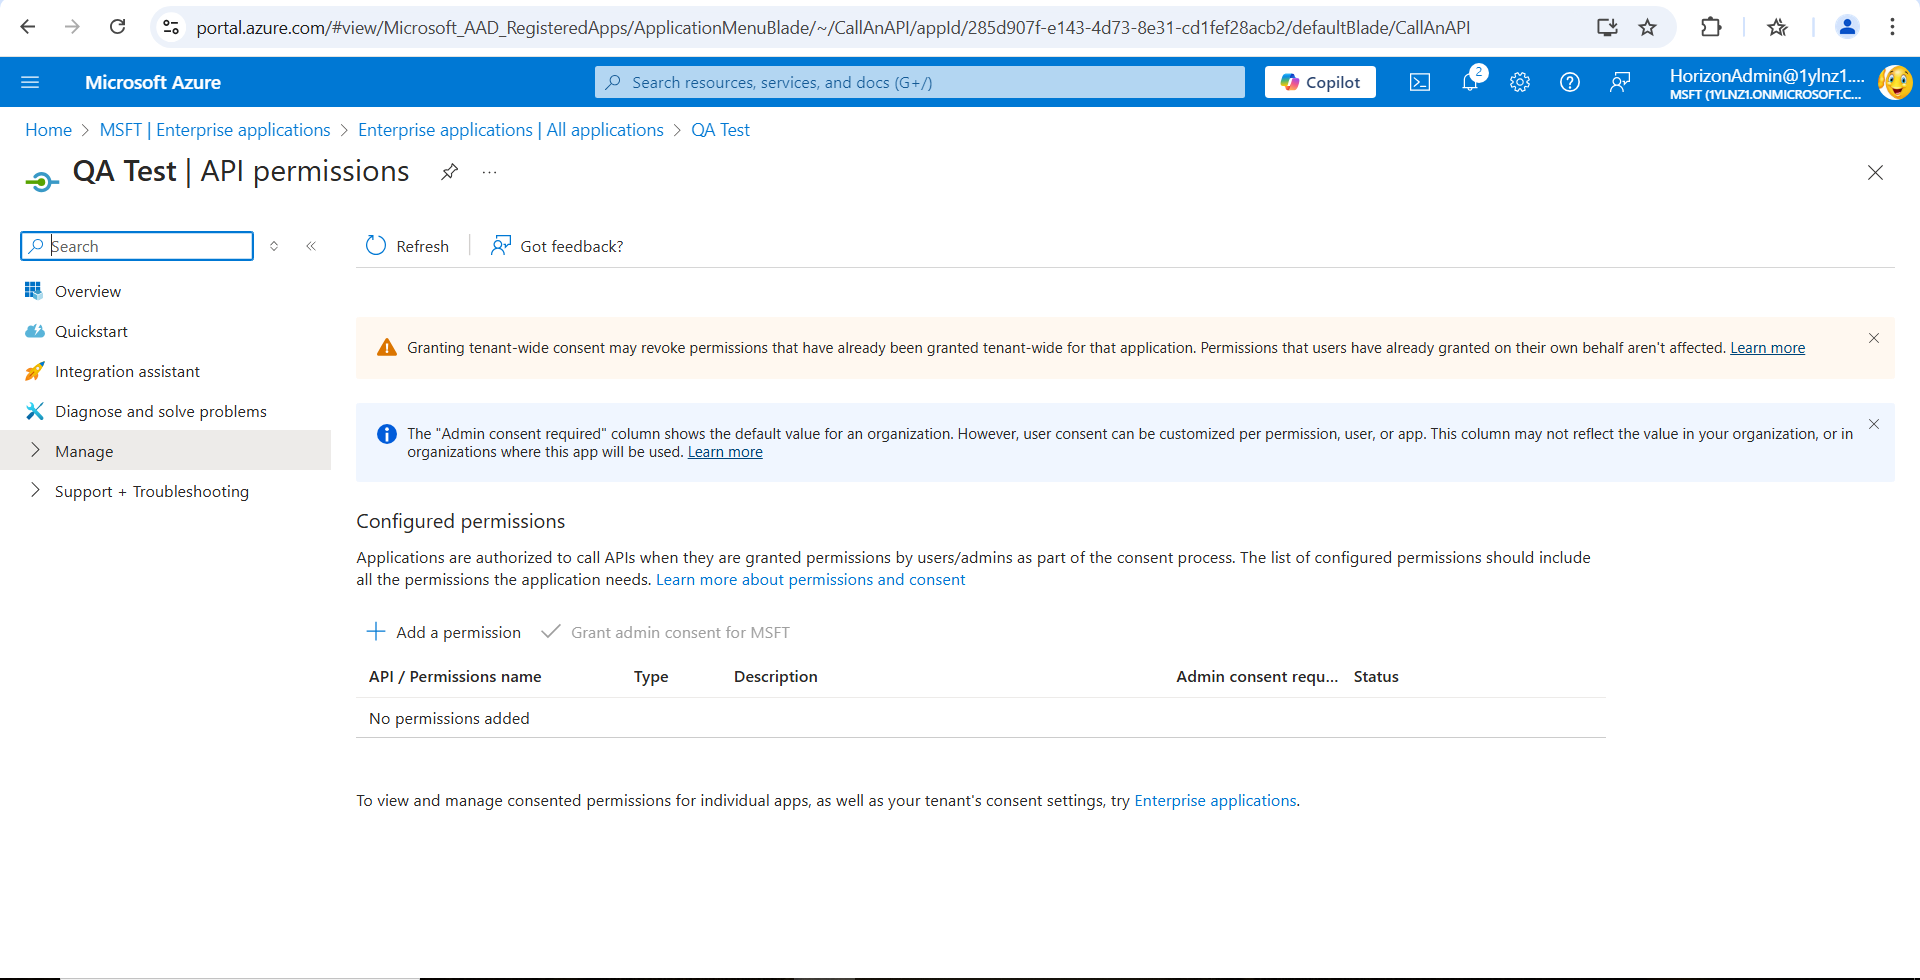Open the browser extensions puzzle icon
This screenshot has width=1920, height=980.
click(x=1711, y=27)
